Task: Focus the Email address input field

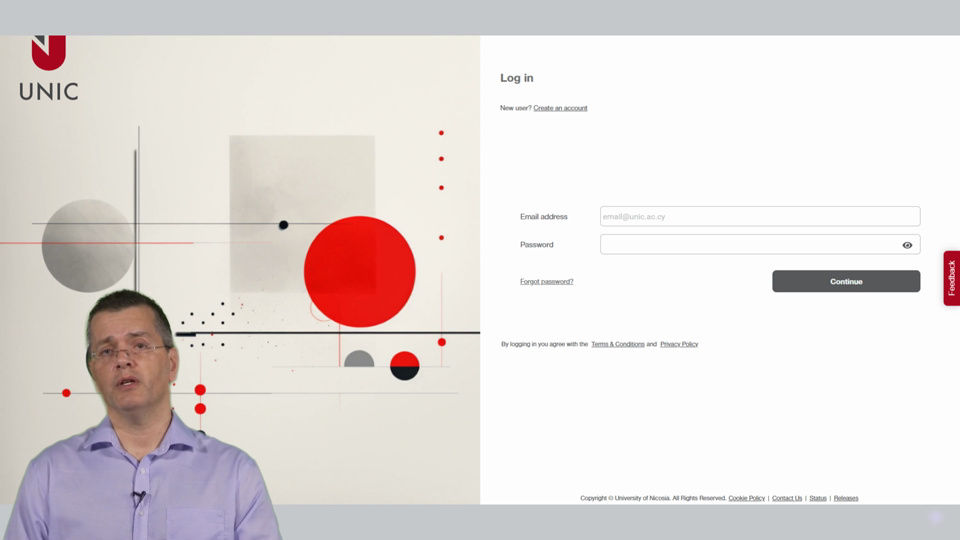Action: click(x=759, y=217)
